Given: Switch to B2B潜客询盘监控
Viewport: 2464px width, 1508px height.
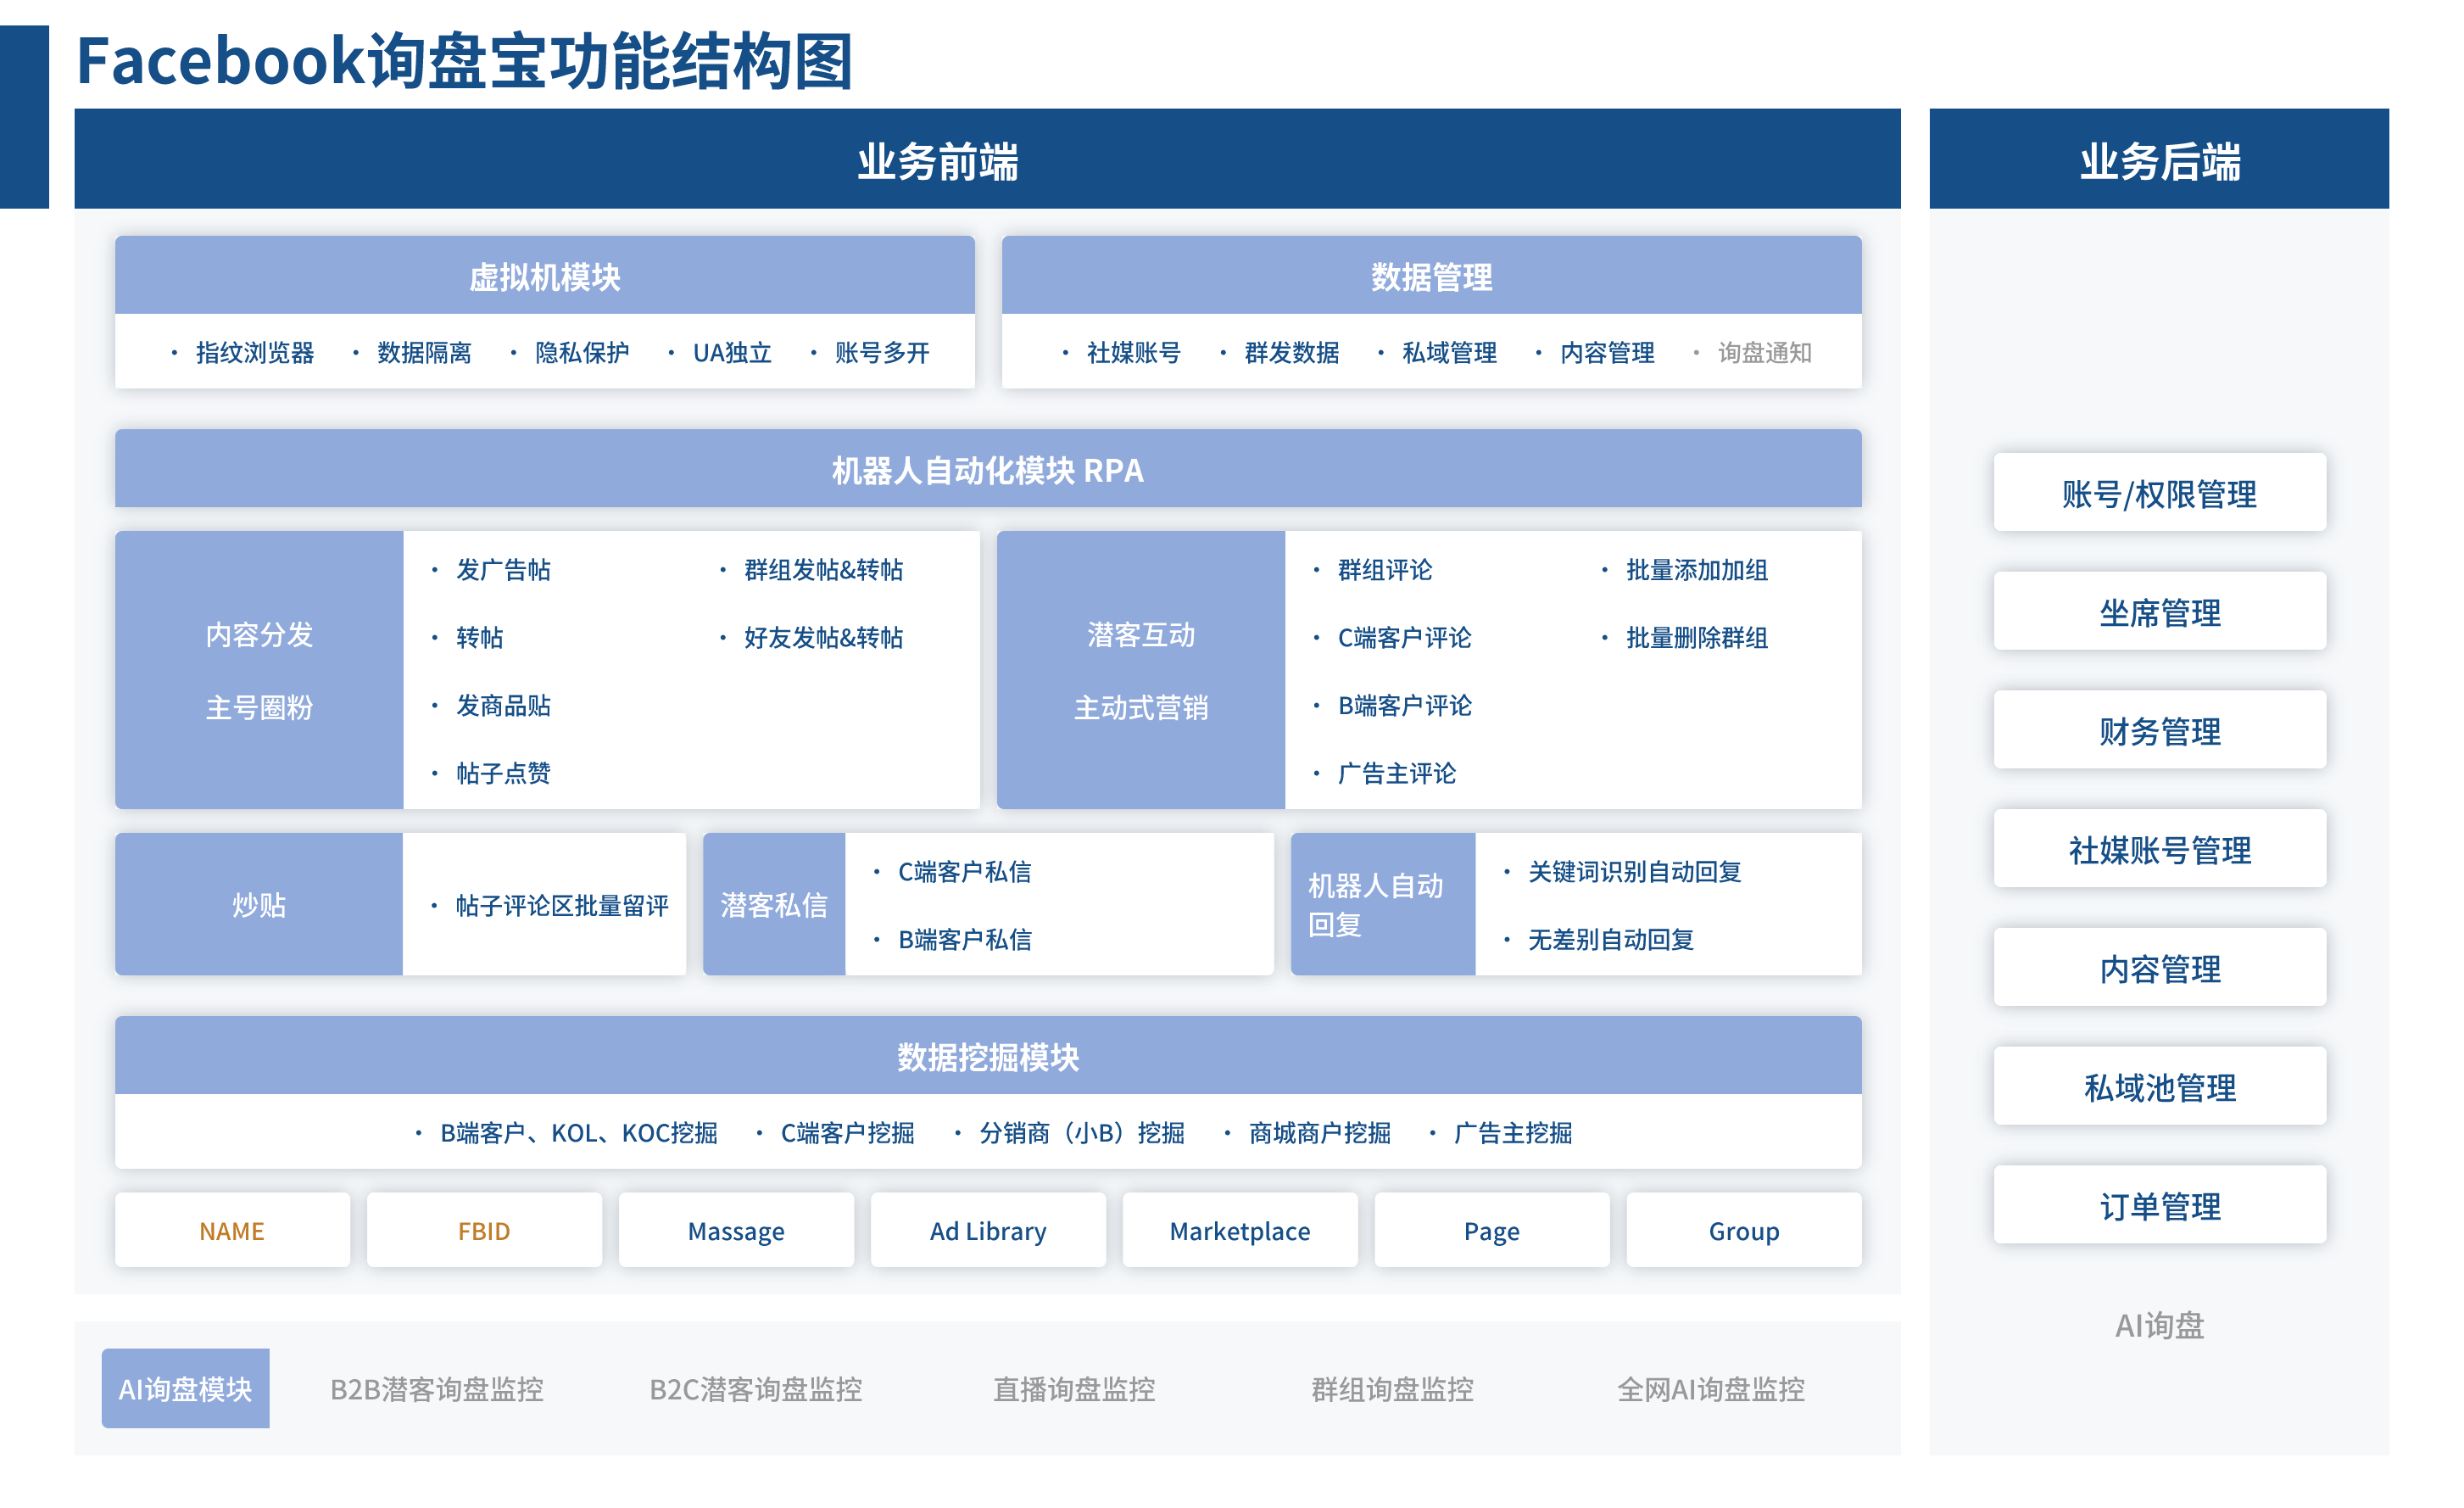Looking at the screenshot, I should click(x=437, y=1389).
